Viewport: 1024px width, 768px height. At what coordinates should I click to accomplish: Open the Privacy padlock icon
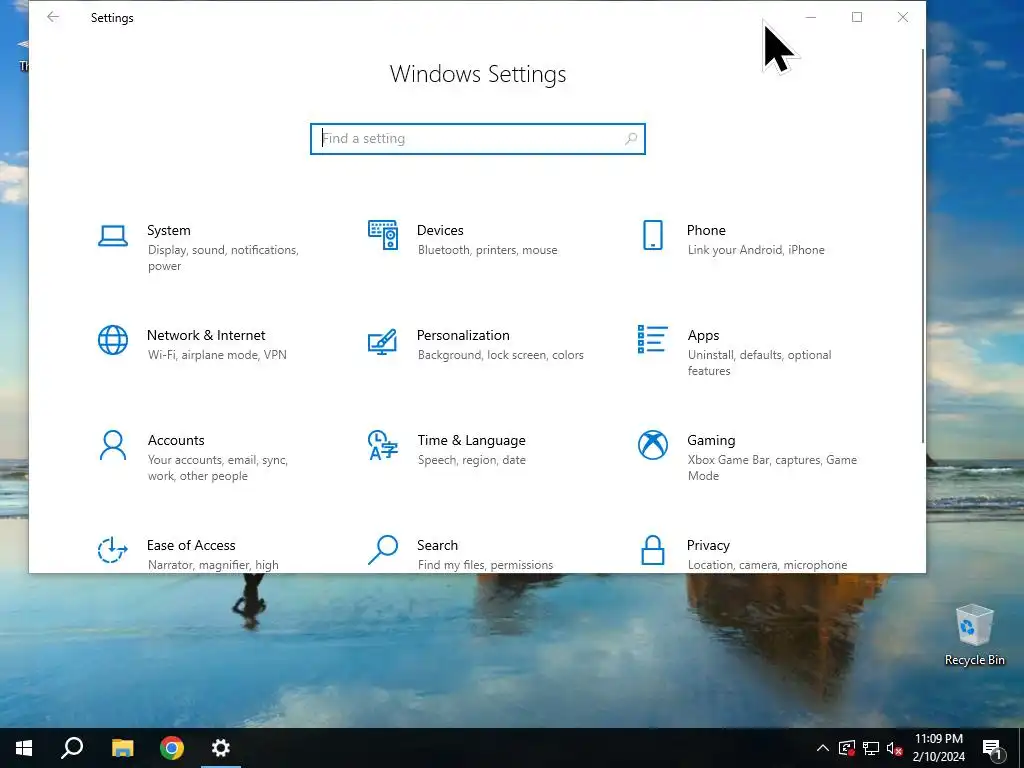click(x=652, y=550)
